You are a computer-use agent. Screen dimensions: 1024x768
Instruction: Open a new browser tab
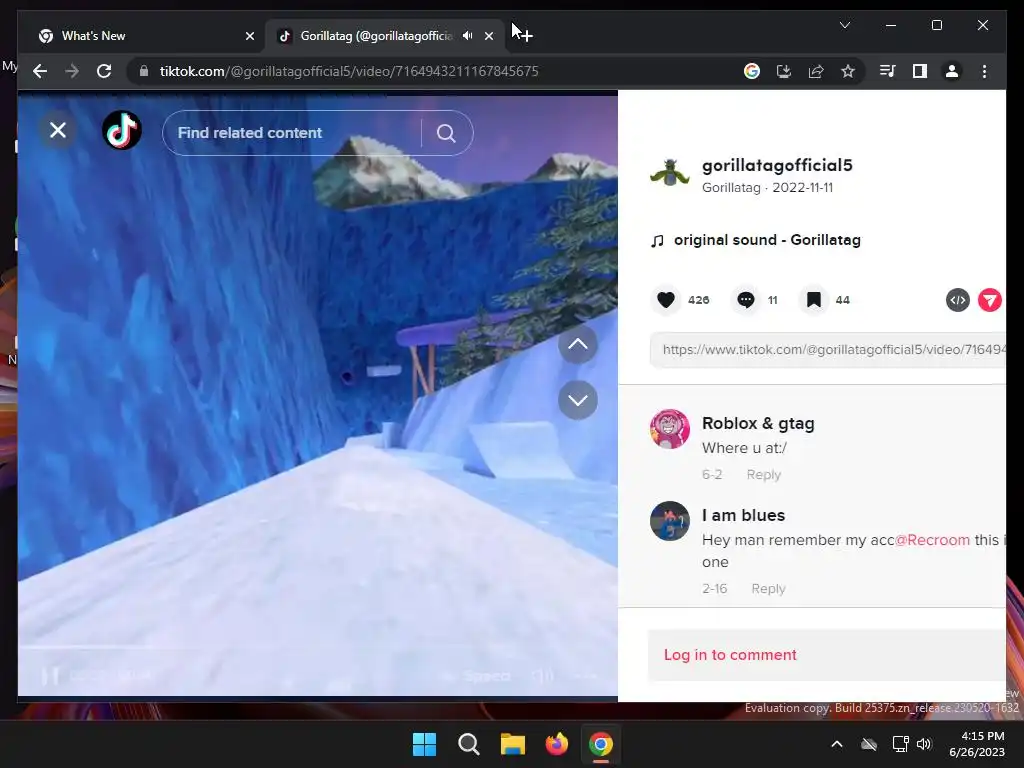[x=526, y=36]
